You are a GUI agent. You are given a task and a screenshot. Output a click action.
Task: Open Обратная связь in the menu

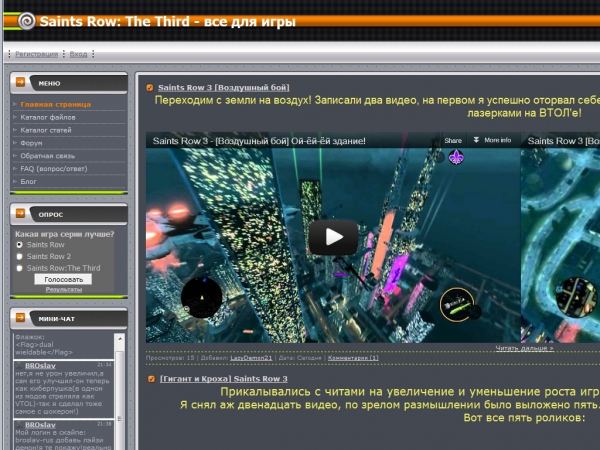click(48, 156)
